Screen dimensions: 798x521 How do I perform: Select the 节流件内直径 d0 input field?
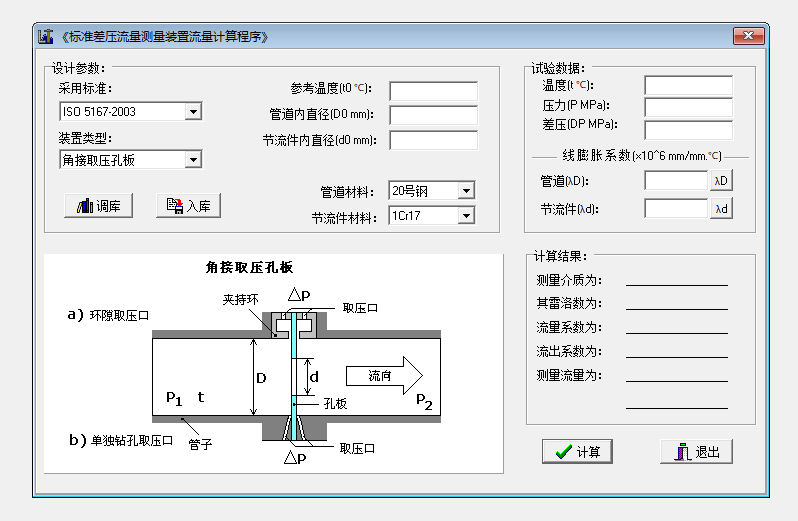pos(433,140)
